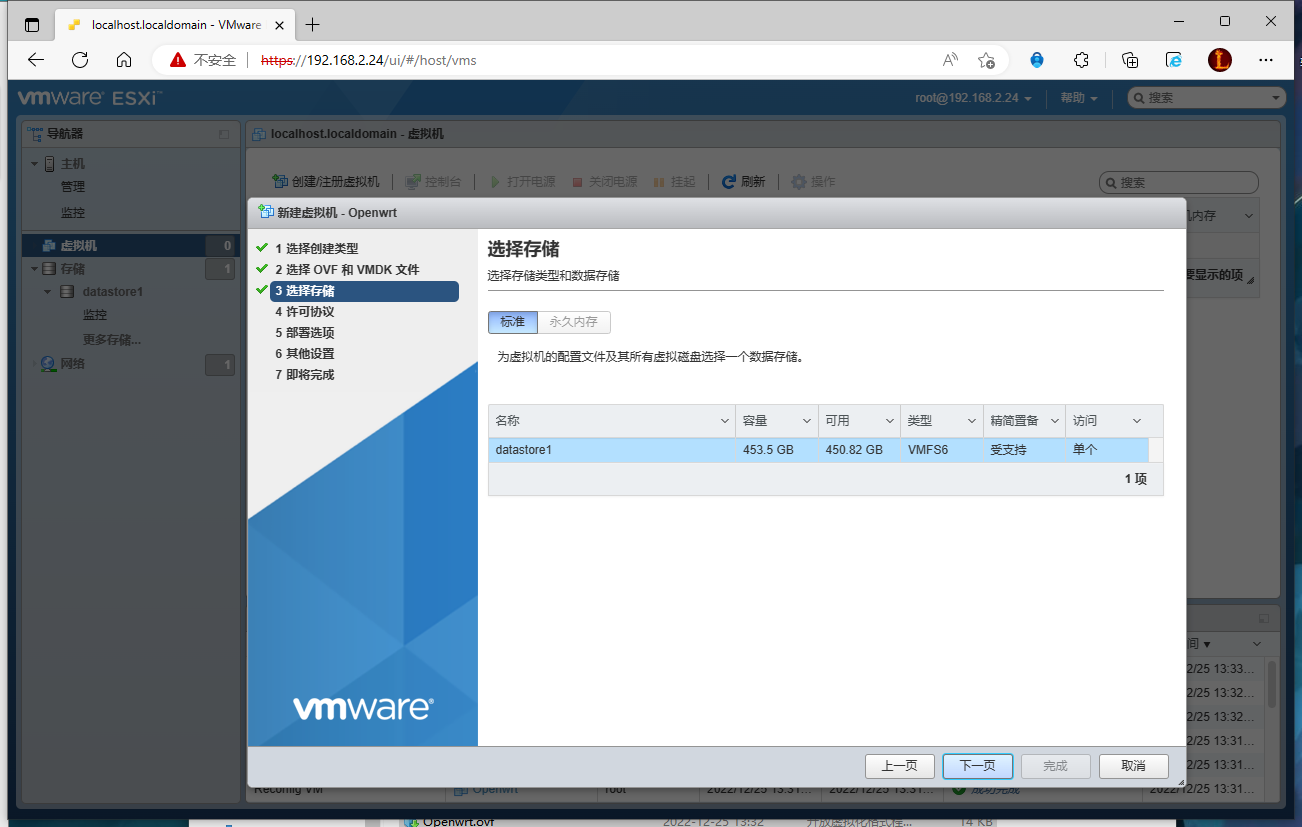Image resolution: width=1302 pixels, height=827 pixels.
Task: Go to wizard step 4 许可协议
Action: [304, 312]
